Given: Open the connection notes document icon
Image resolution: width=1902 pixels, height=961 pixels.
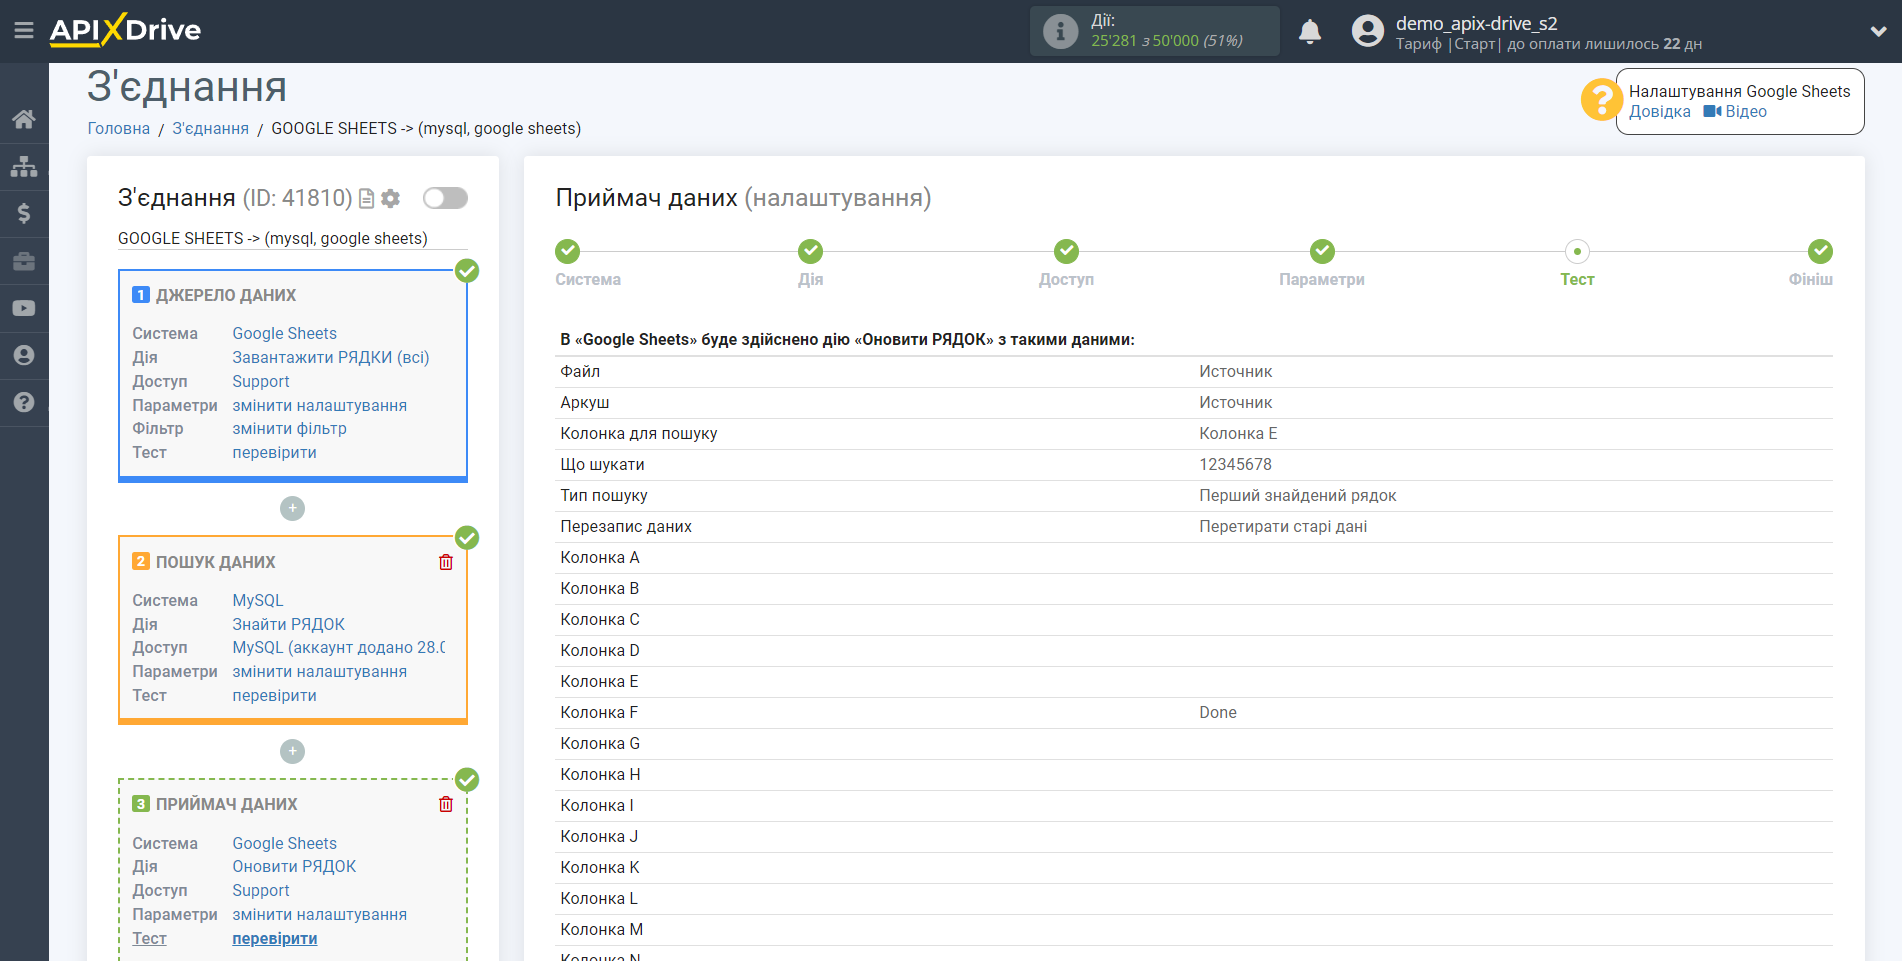Looking at the screenshot, I should (x=366, y=199).
